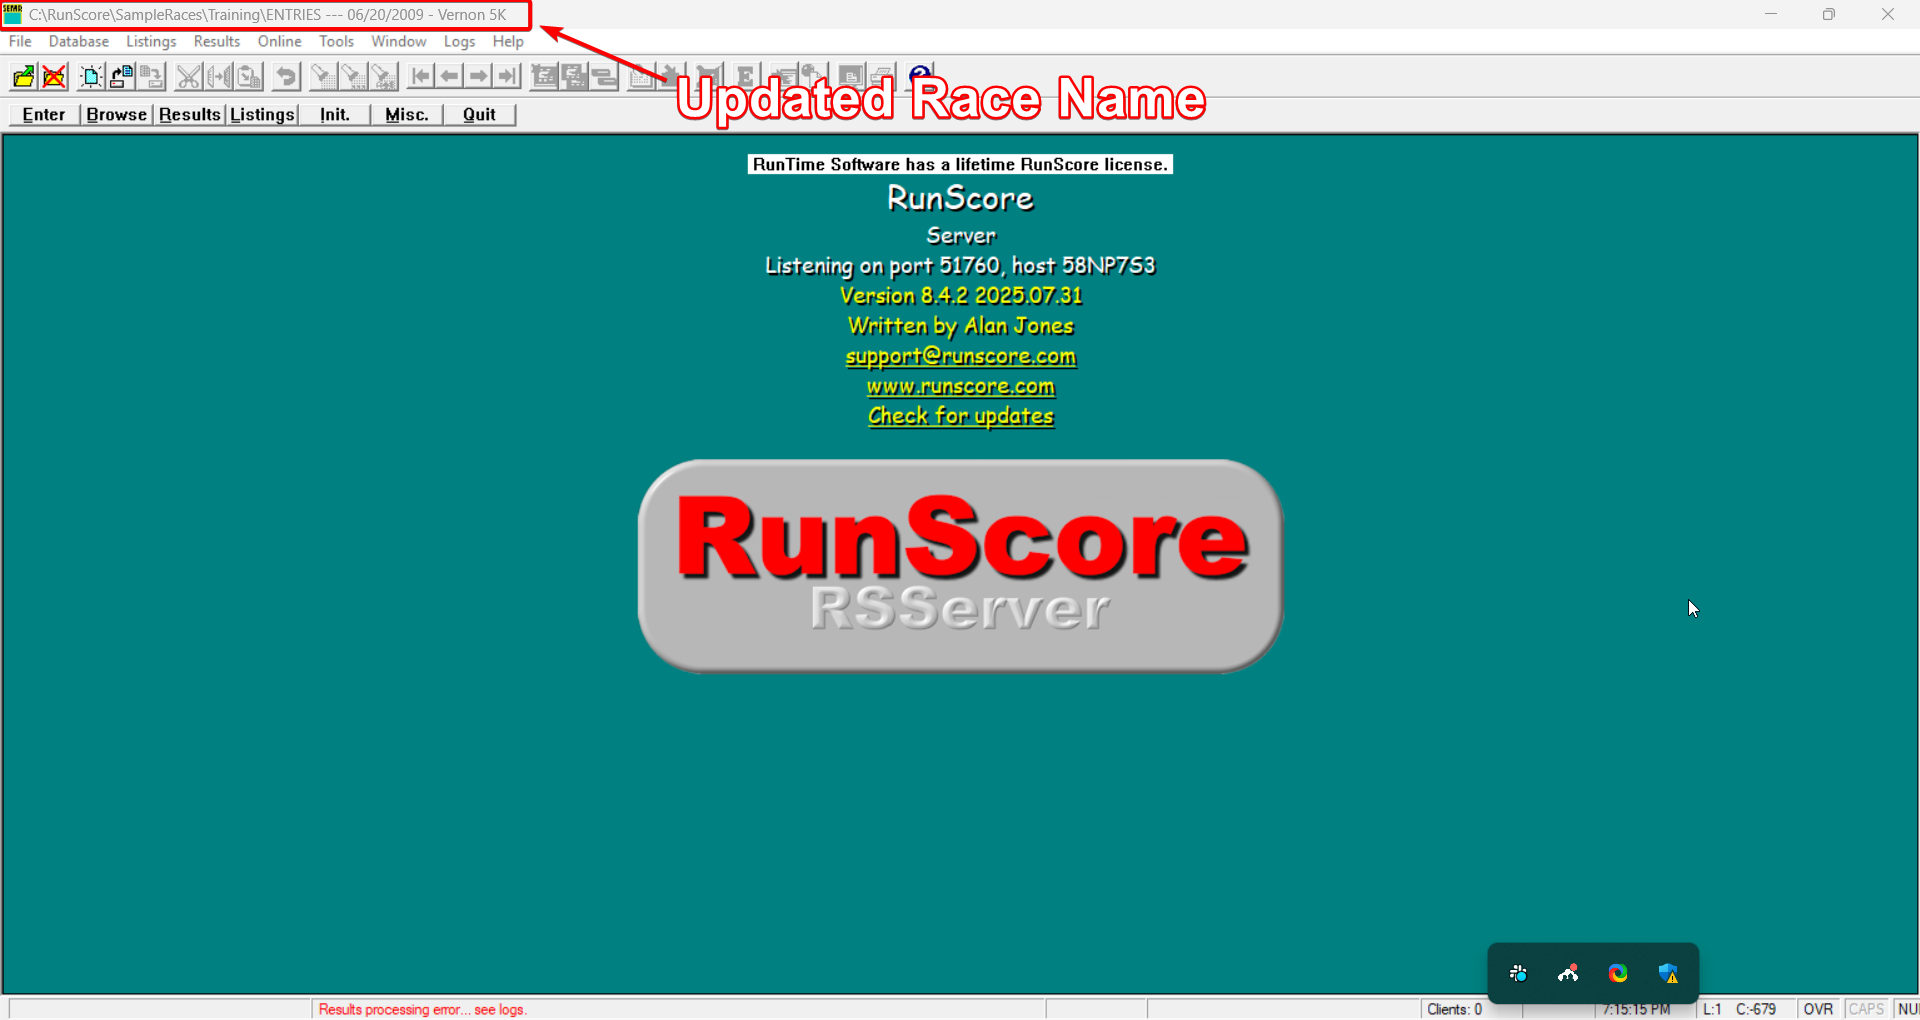
Task: Click 'Version 8.4.2 2025.07.31' text
Action: [x=960, y=296]
